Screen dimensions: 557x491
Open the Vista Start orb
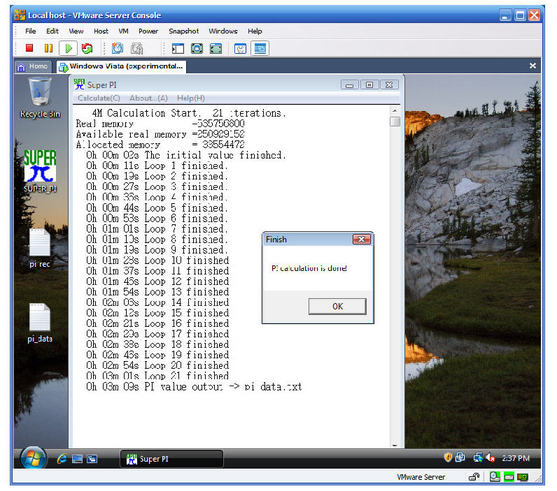pos(33,458)
